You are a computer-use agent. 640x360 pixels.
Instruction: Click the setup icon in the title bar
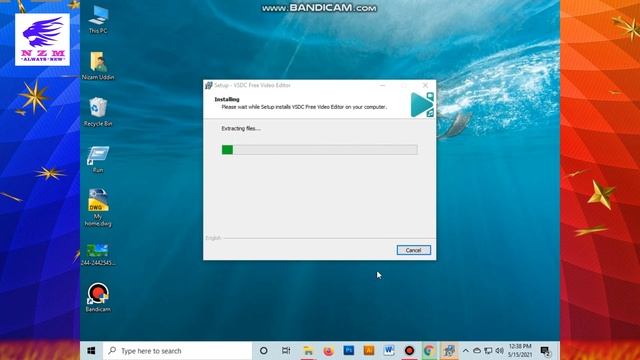[209, 85]
